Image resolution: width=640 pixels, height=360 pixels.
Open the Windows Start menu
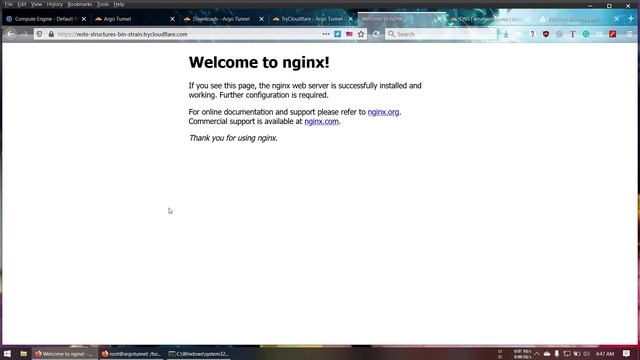click(x=7, y=353)
